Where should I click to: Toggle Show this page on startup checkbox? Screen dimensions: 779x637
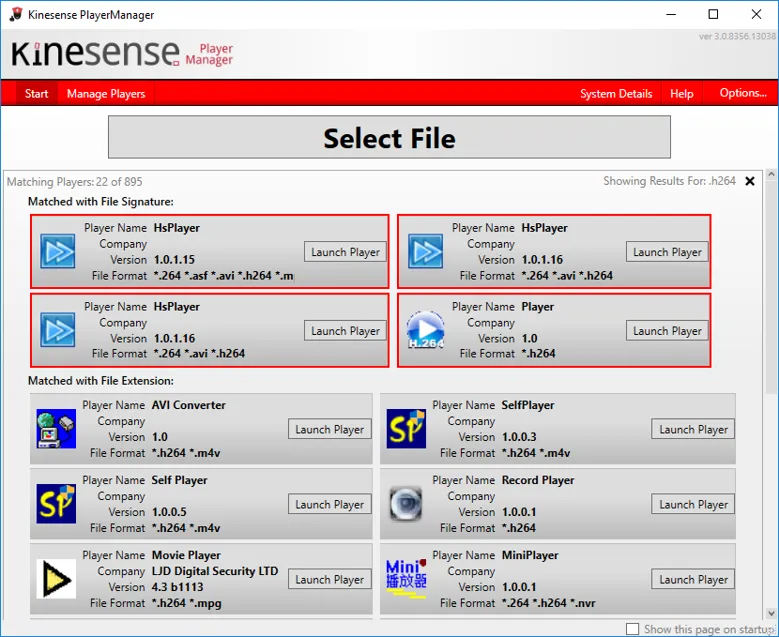click(632, 629)
